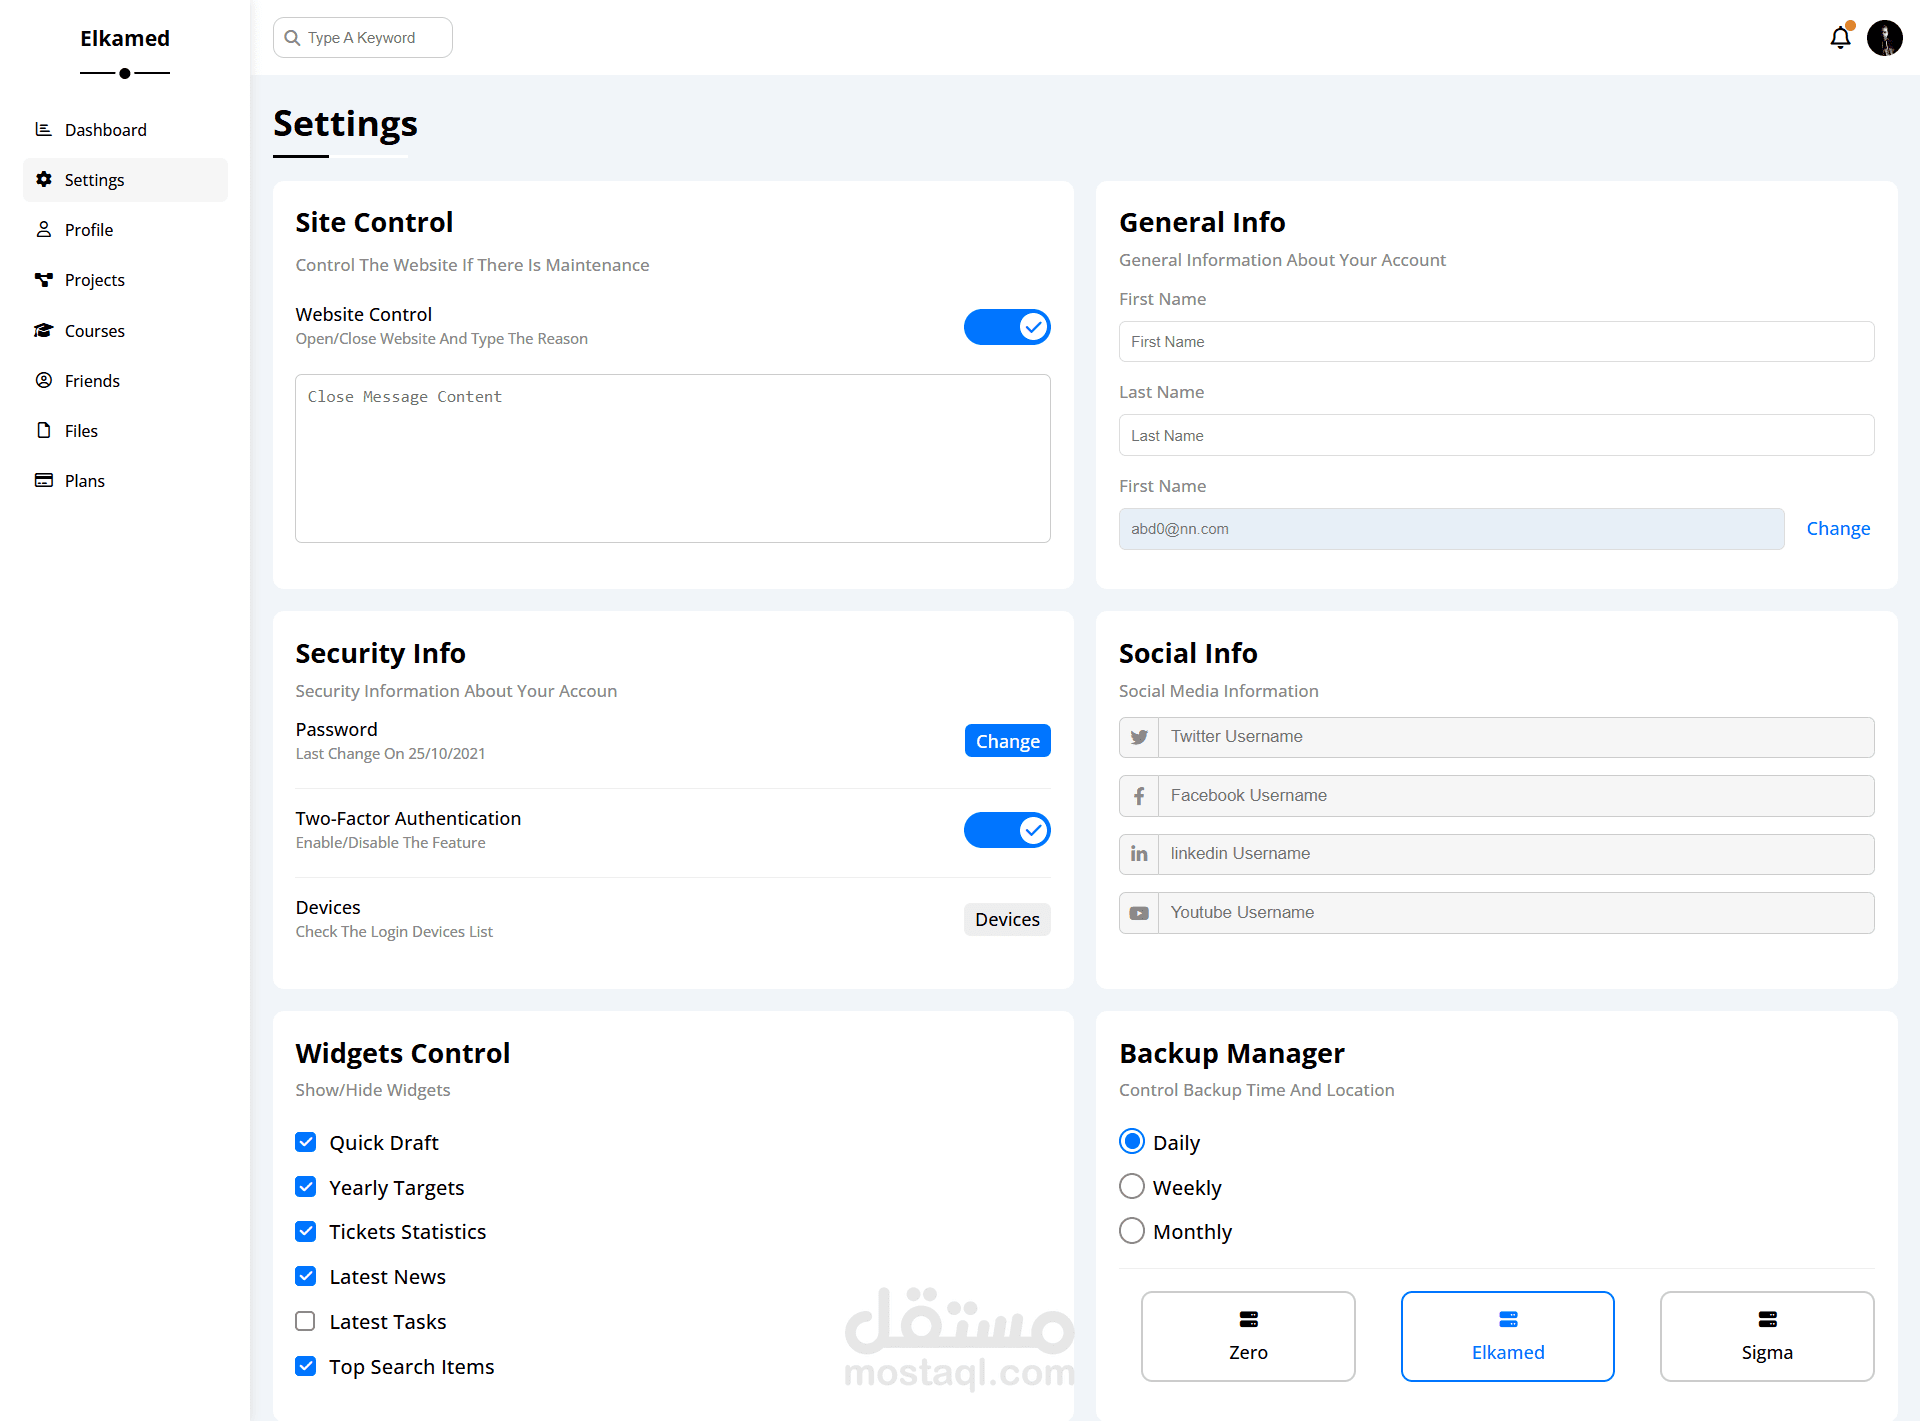The width and height of the screenshot is (1920, 1421).
Task: Select the Weekly backup radio button
Action: [x=1132, y=1186]
